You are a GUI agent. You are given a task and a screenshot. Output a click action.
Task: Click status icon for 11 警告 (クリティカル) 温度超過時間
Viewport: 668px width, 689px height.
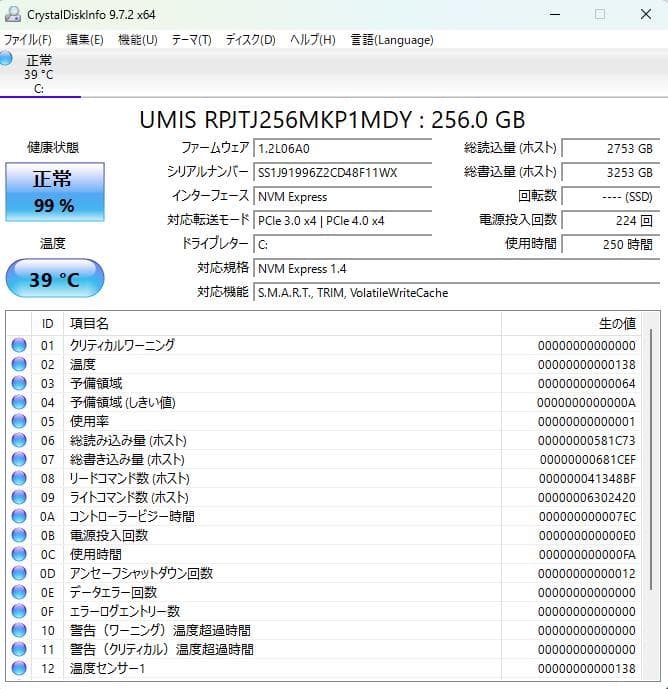click(x=19, y=649)
